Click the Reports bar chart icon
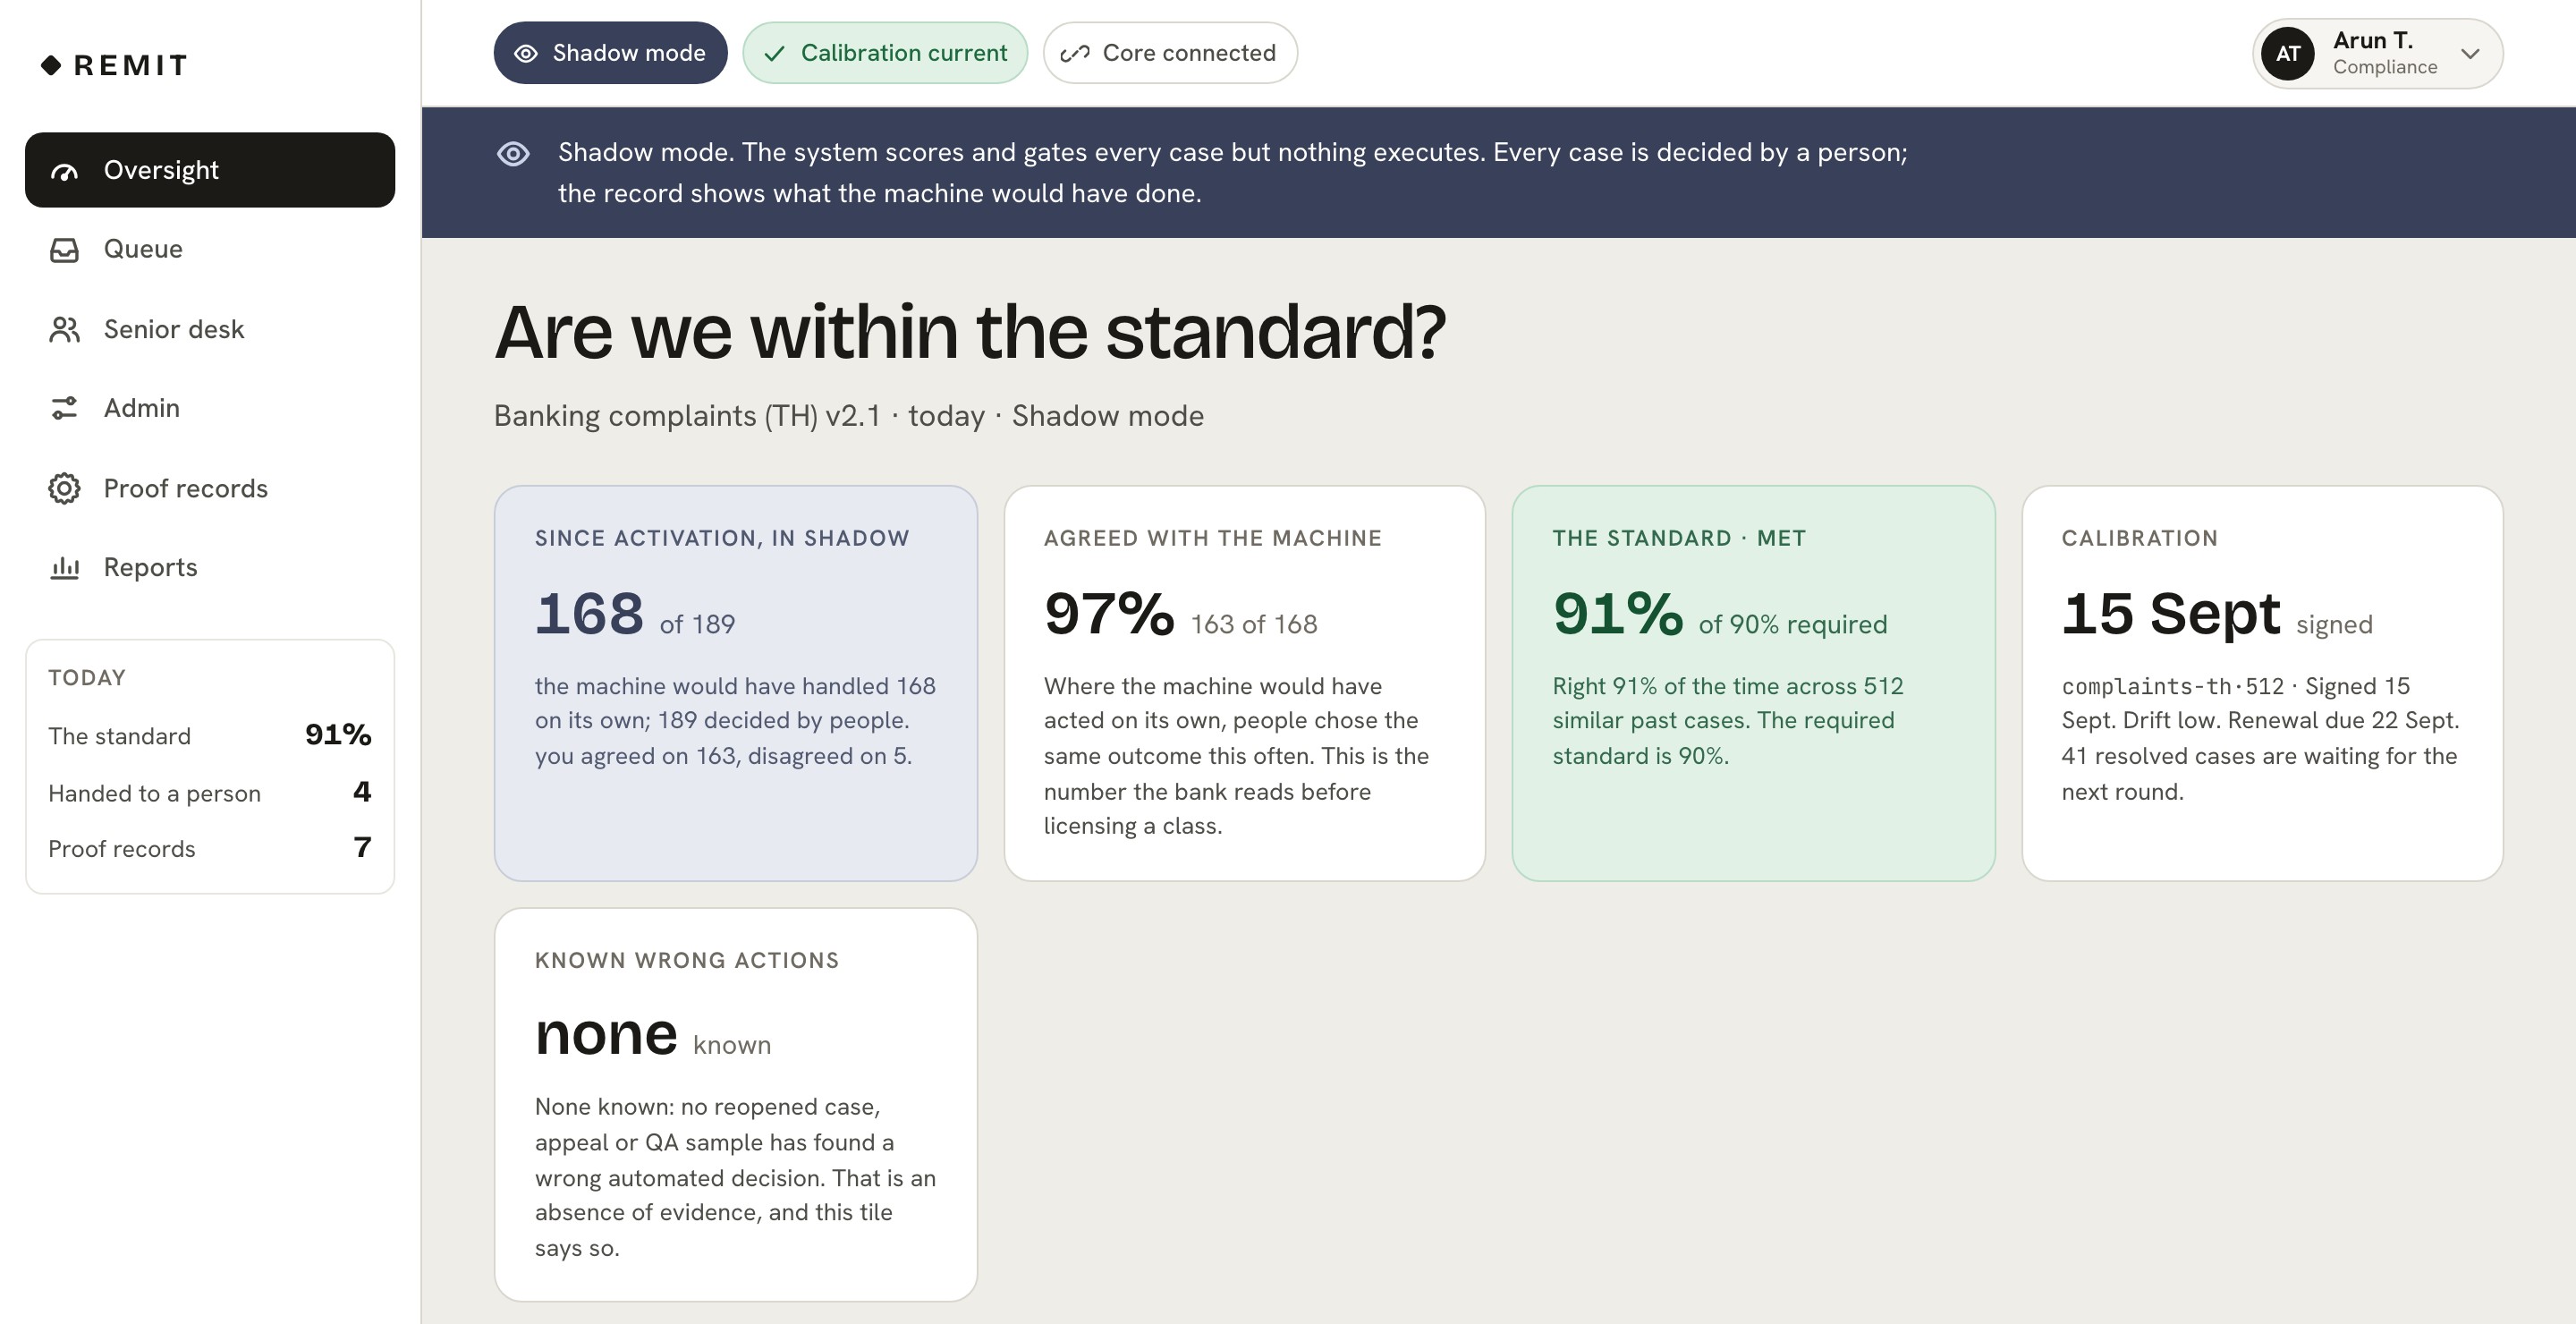 [64, 568]
